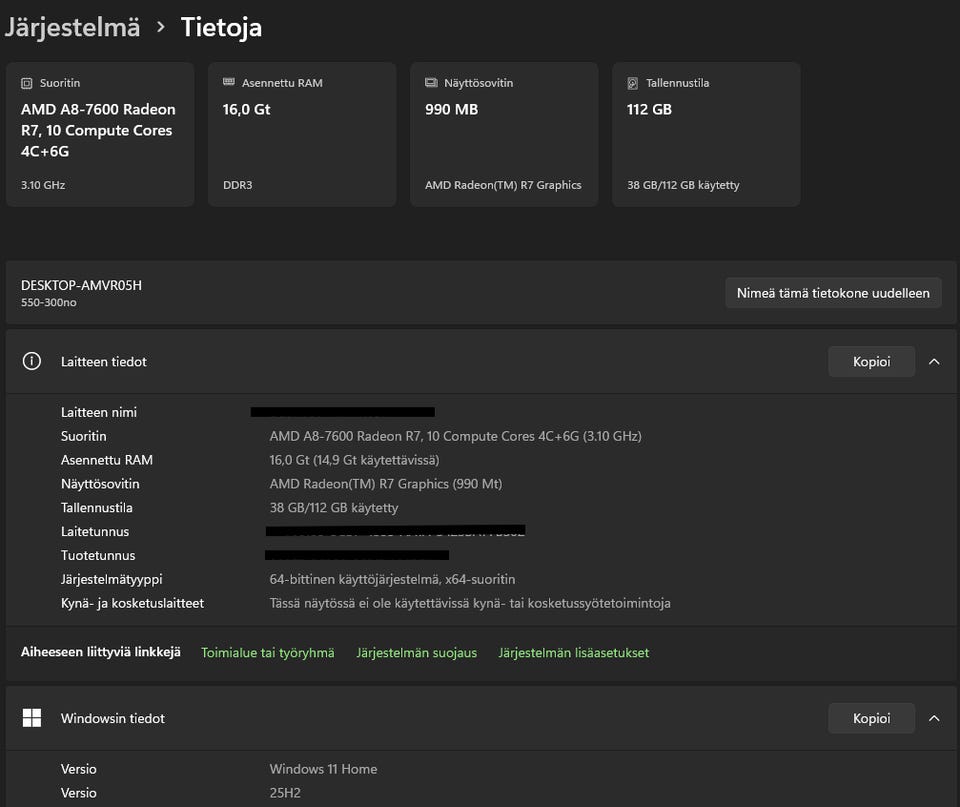Click the Tietoja page title
Screen dimensions: 960x807
pyautogui.click(x=221, y=28)
